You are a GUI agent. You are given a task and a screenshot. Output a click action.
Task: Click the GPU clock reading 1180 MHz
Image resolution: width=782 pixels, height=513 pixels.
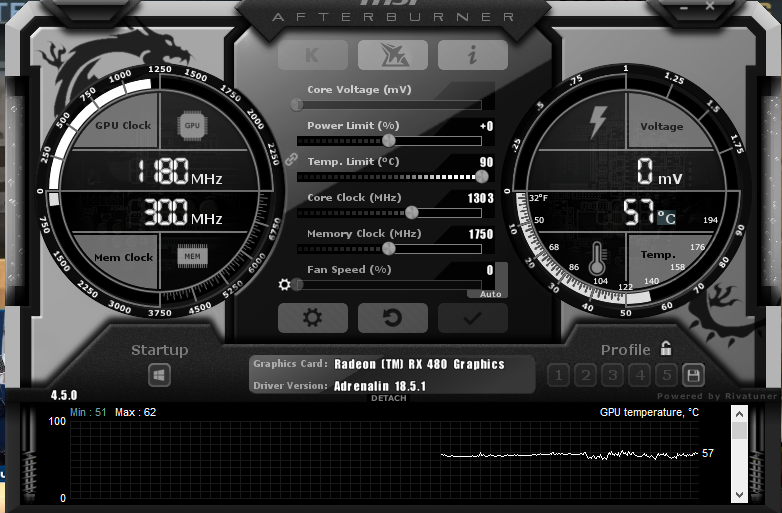pyautogui.click(x=180, y=171)
